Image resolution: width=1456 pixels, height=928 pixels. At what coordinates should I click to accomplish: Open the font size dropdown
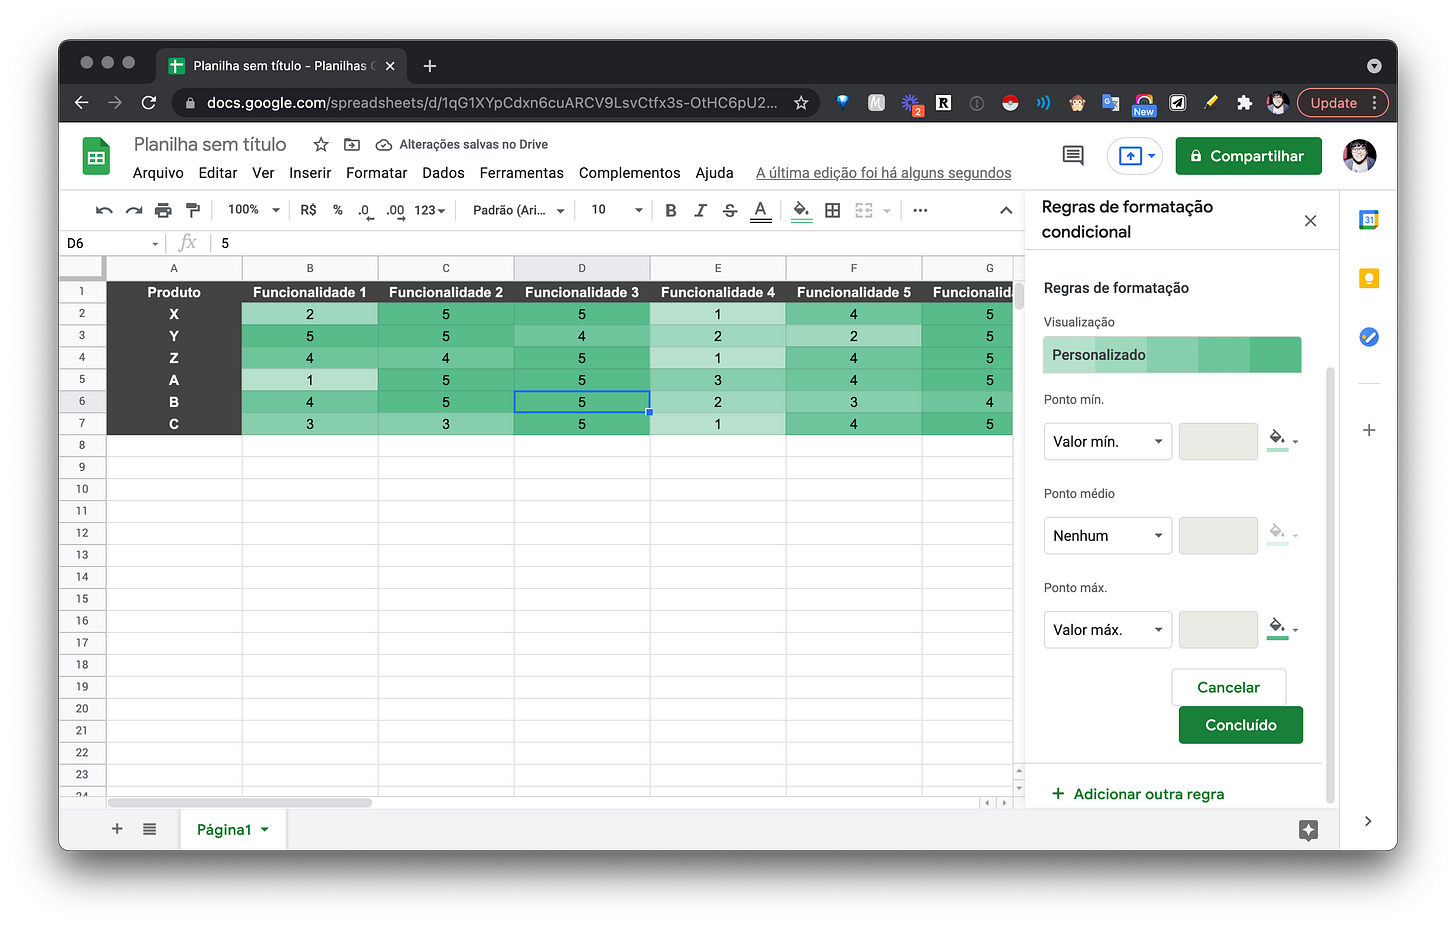614,210
